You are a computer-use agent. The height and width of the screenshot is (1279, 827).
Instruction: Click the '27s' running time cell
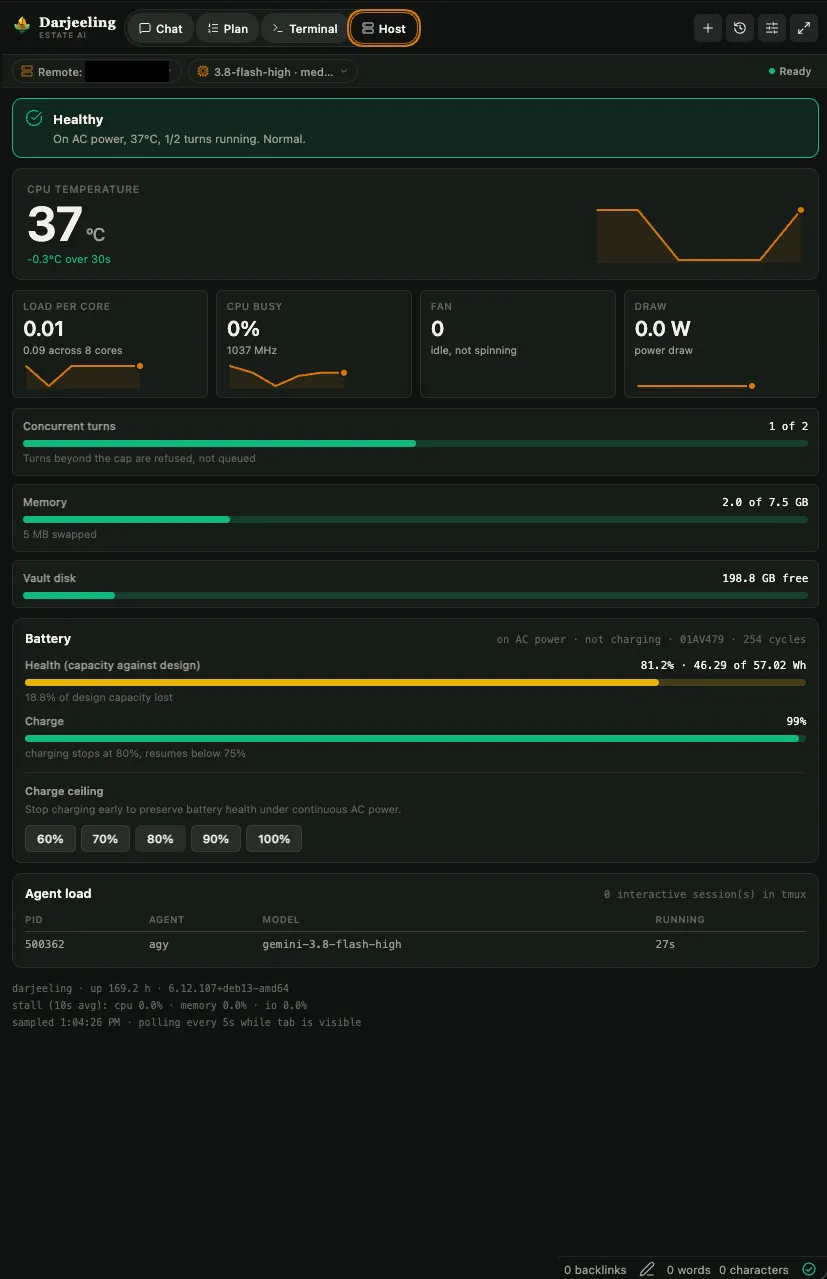pos(665,944)
